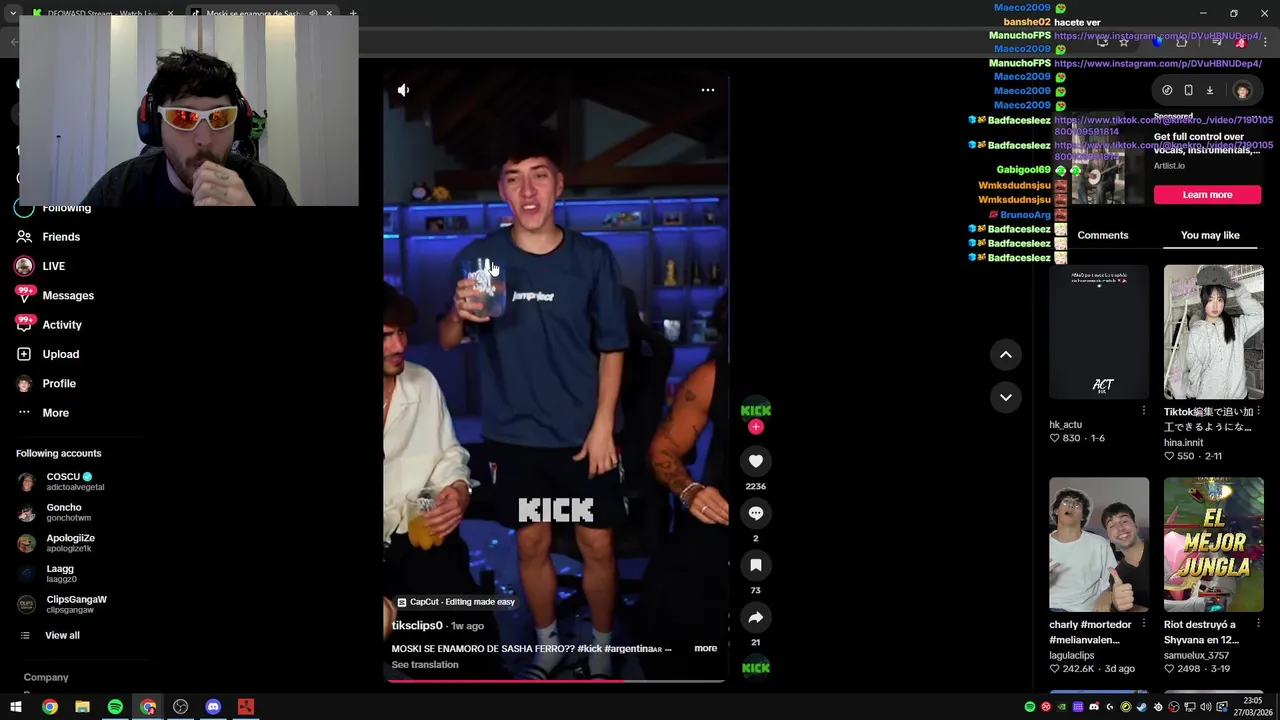Click the CapCut editing made easy tag
Screen dimensions: 1280x720
tap(456, 602)
